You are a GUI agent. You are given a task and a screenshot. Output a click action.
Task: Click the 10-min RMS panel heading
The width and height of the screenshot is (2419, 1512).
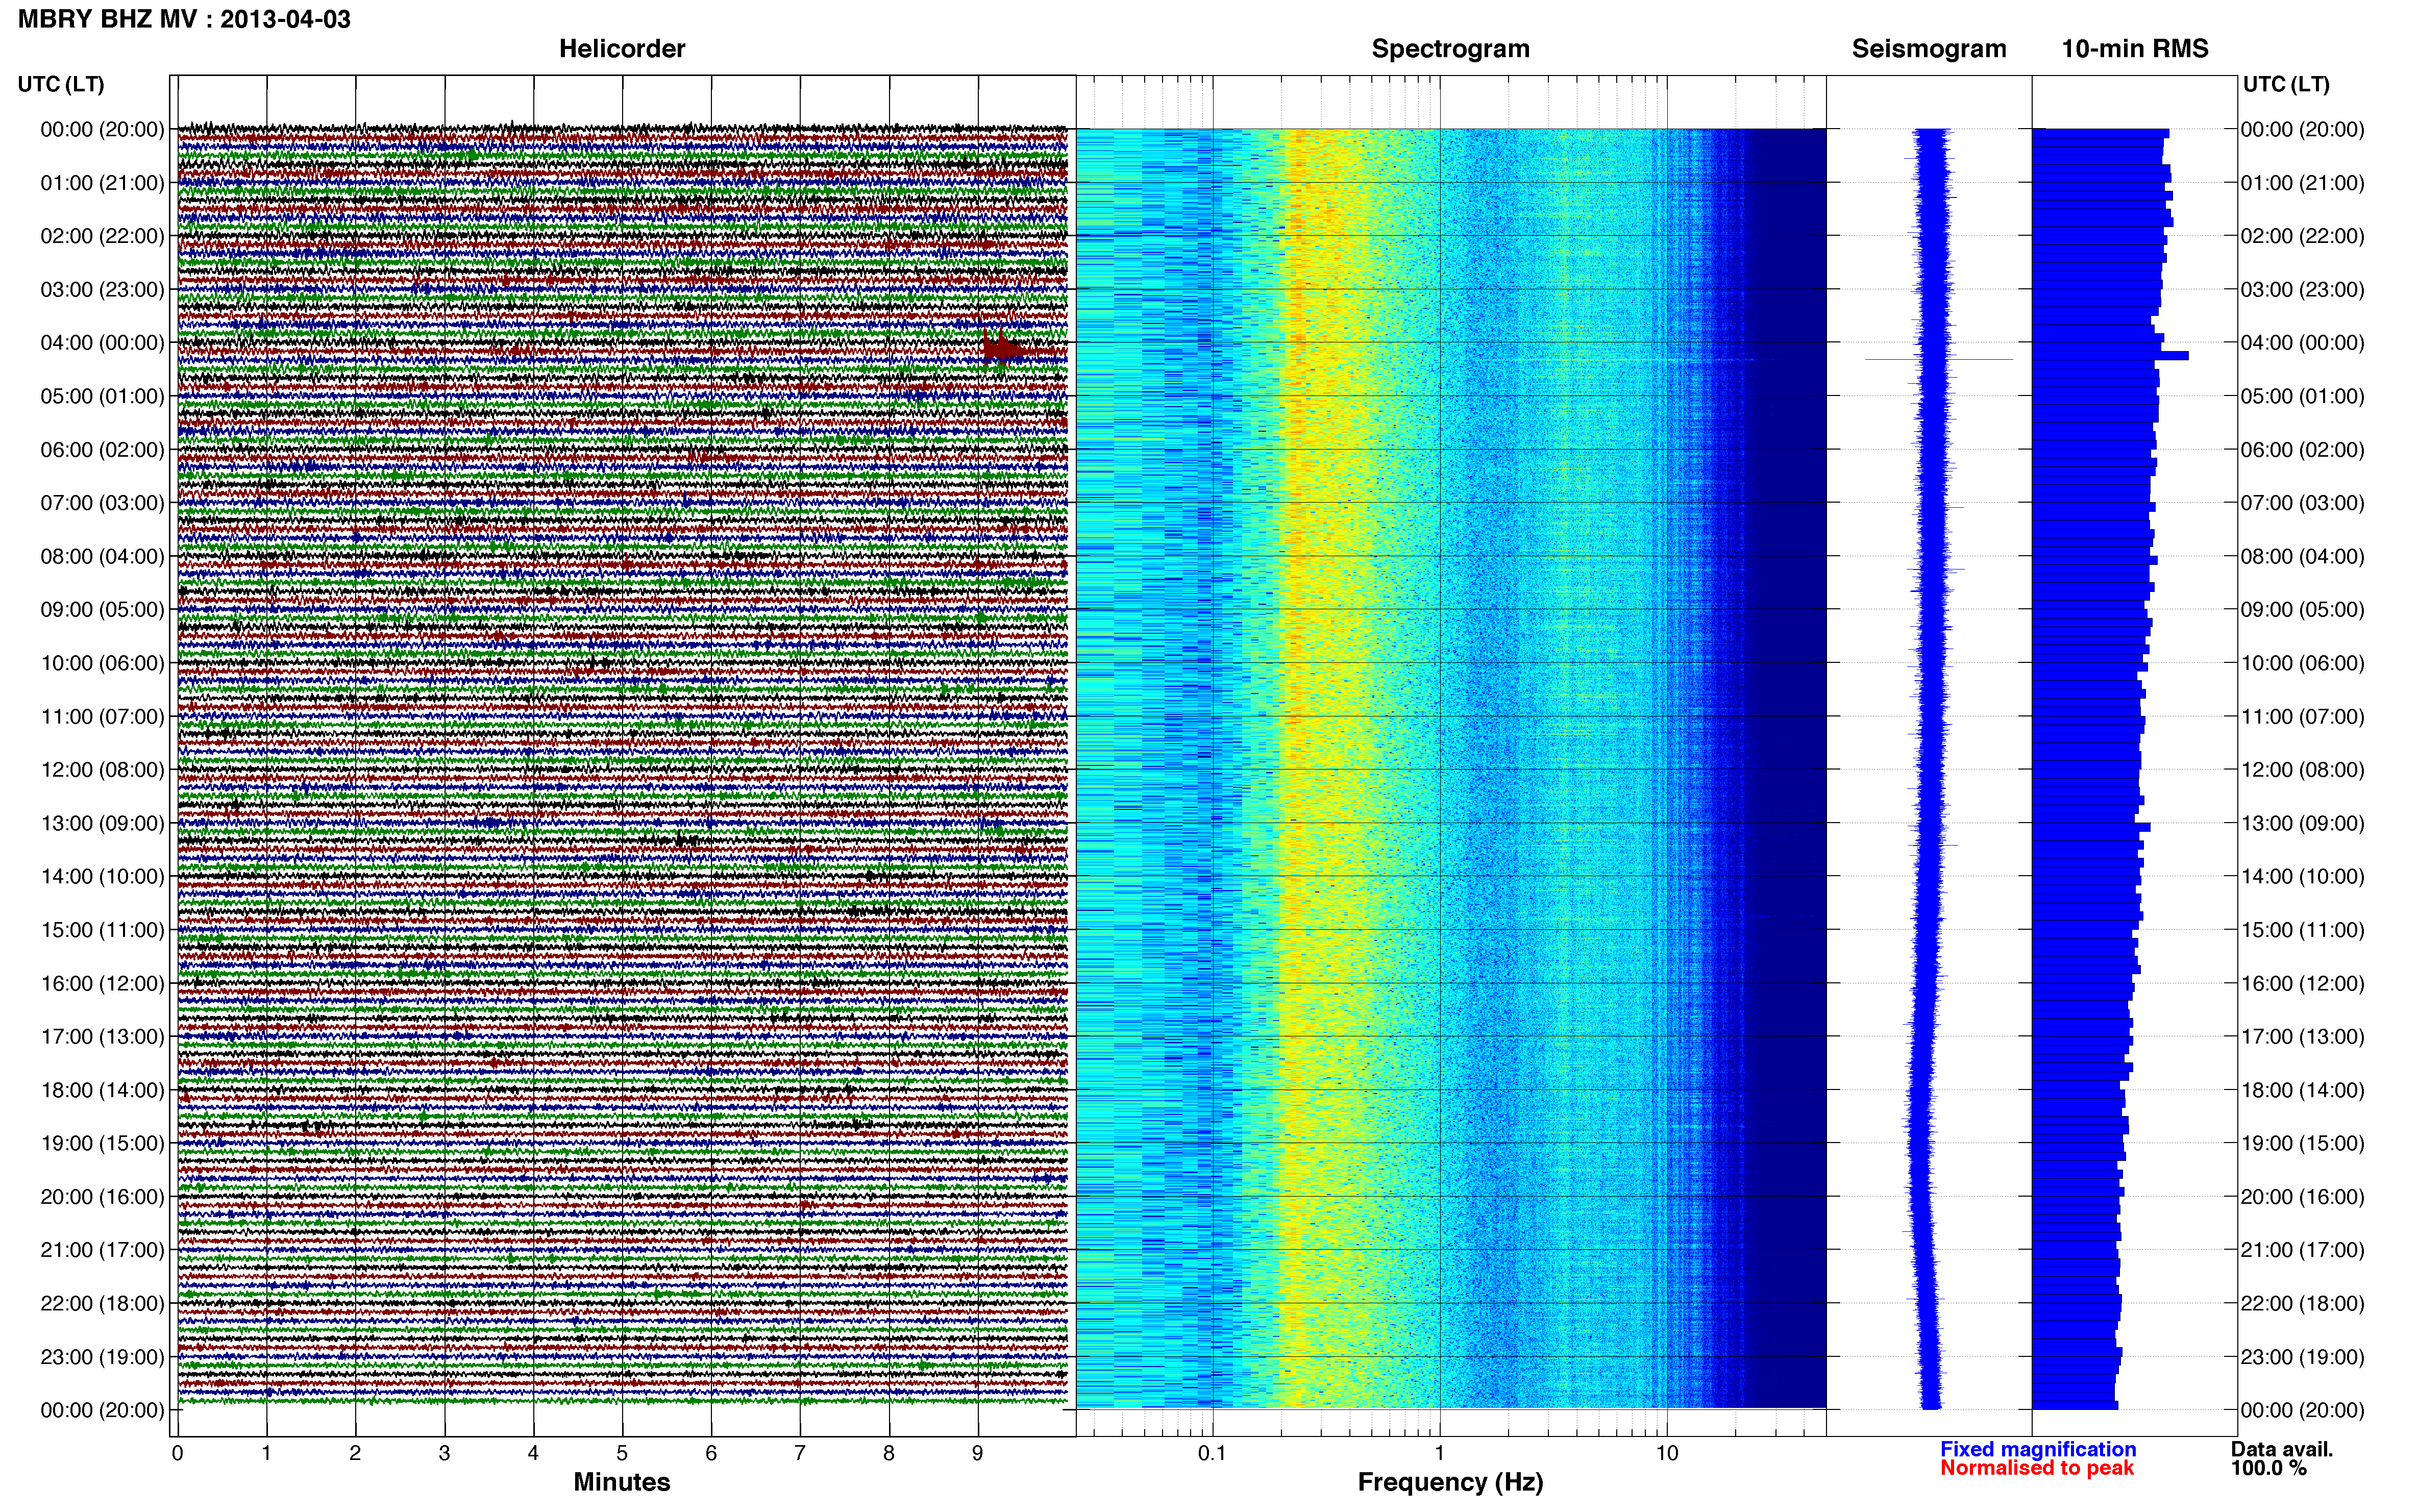tap(2135, 49)
